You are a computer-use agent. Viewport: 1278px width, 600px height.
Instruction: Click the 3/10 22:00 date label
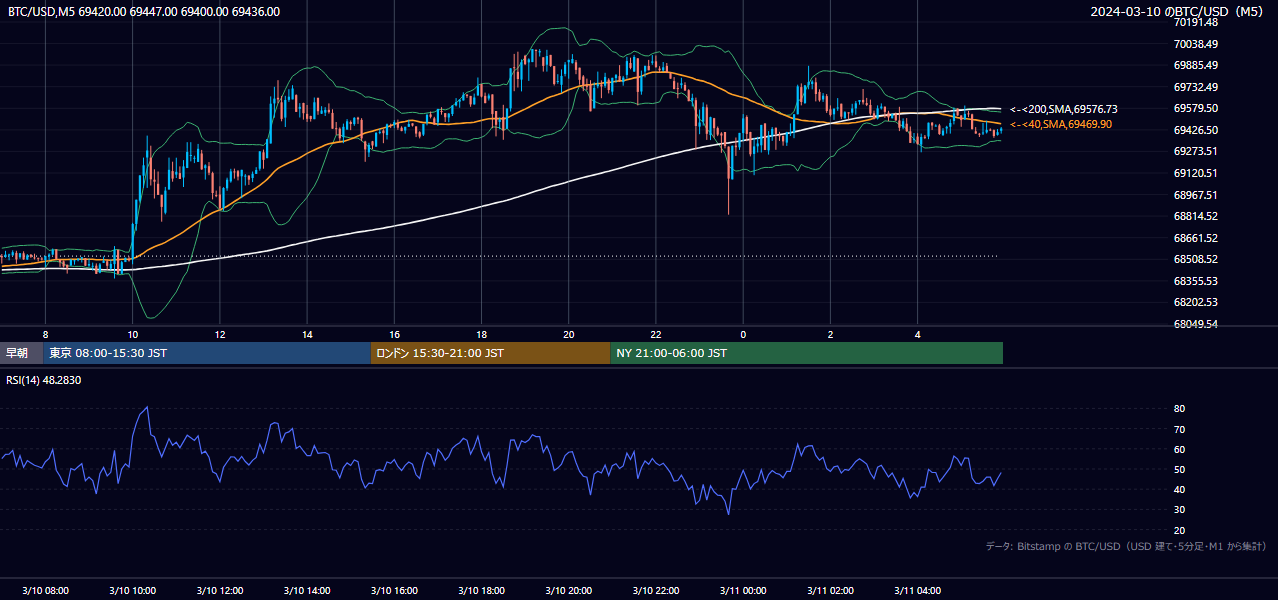[656, 591]
